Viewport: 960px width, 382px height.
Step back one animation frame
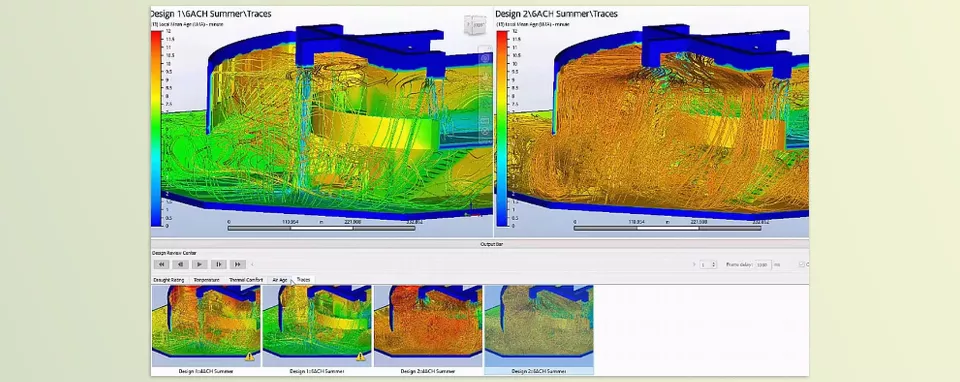coord(180,264)
